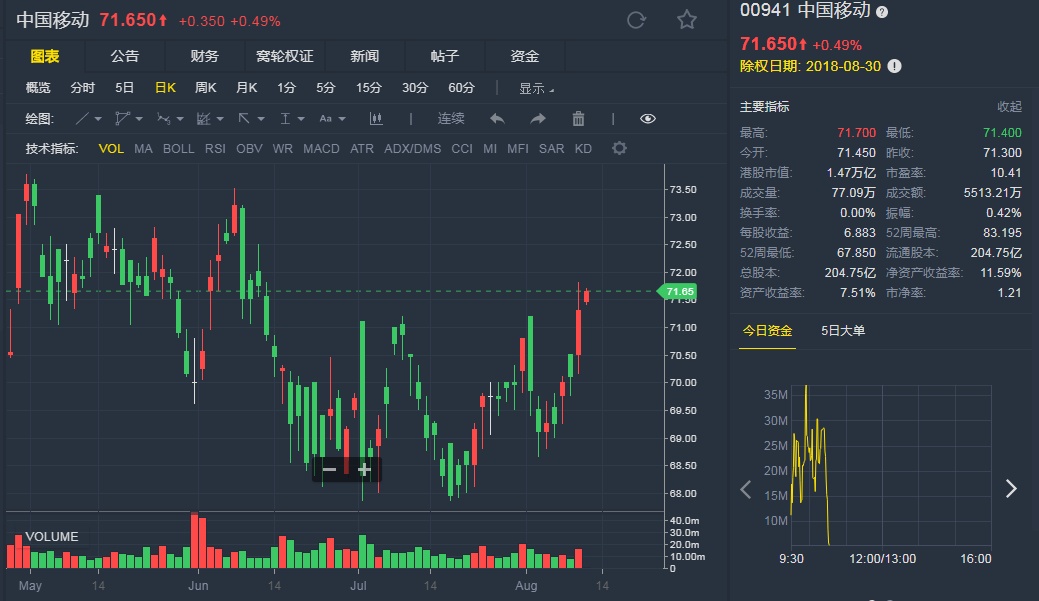Select the 图表 chart tab
Viewport: 1039px width, 601px height.
point(45,56)
